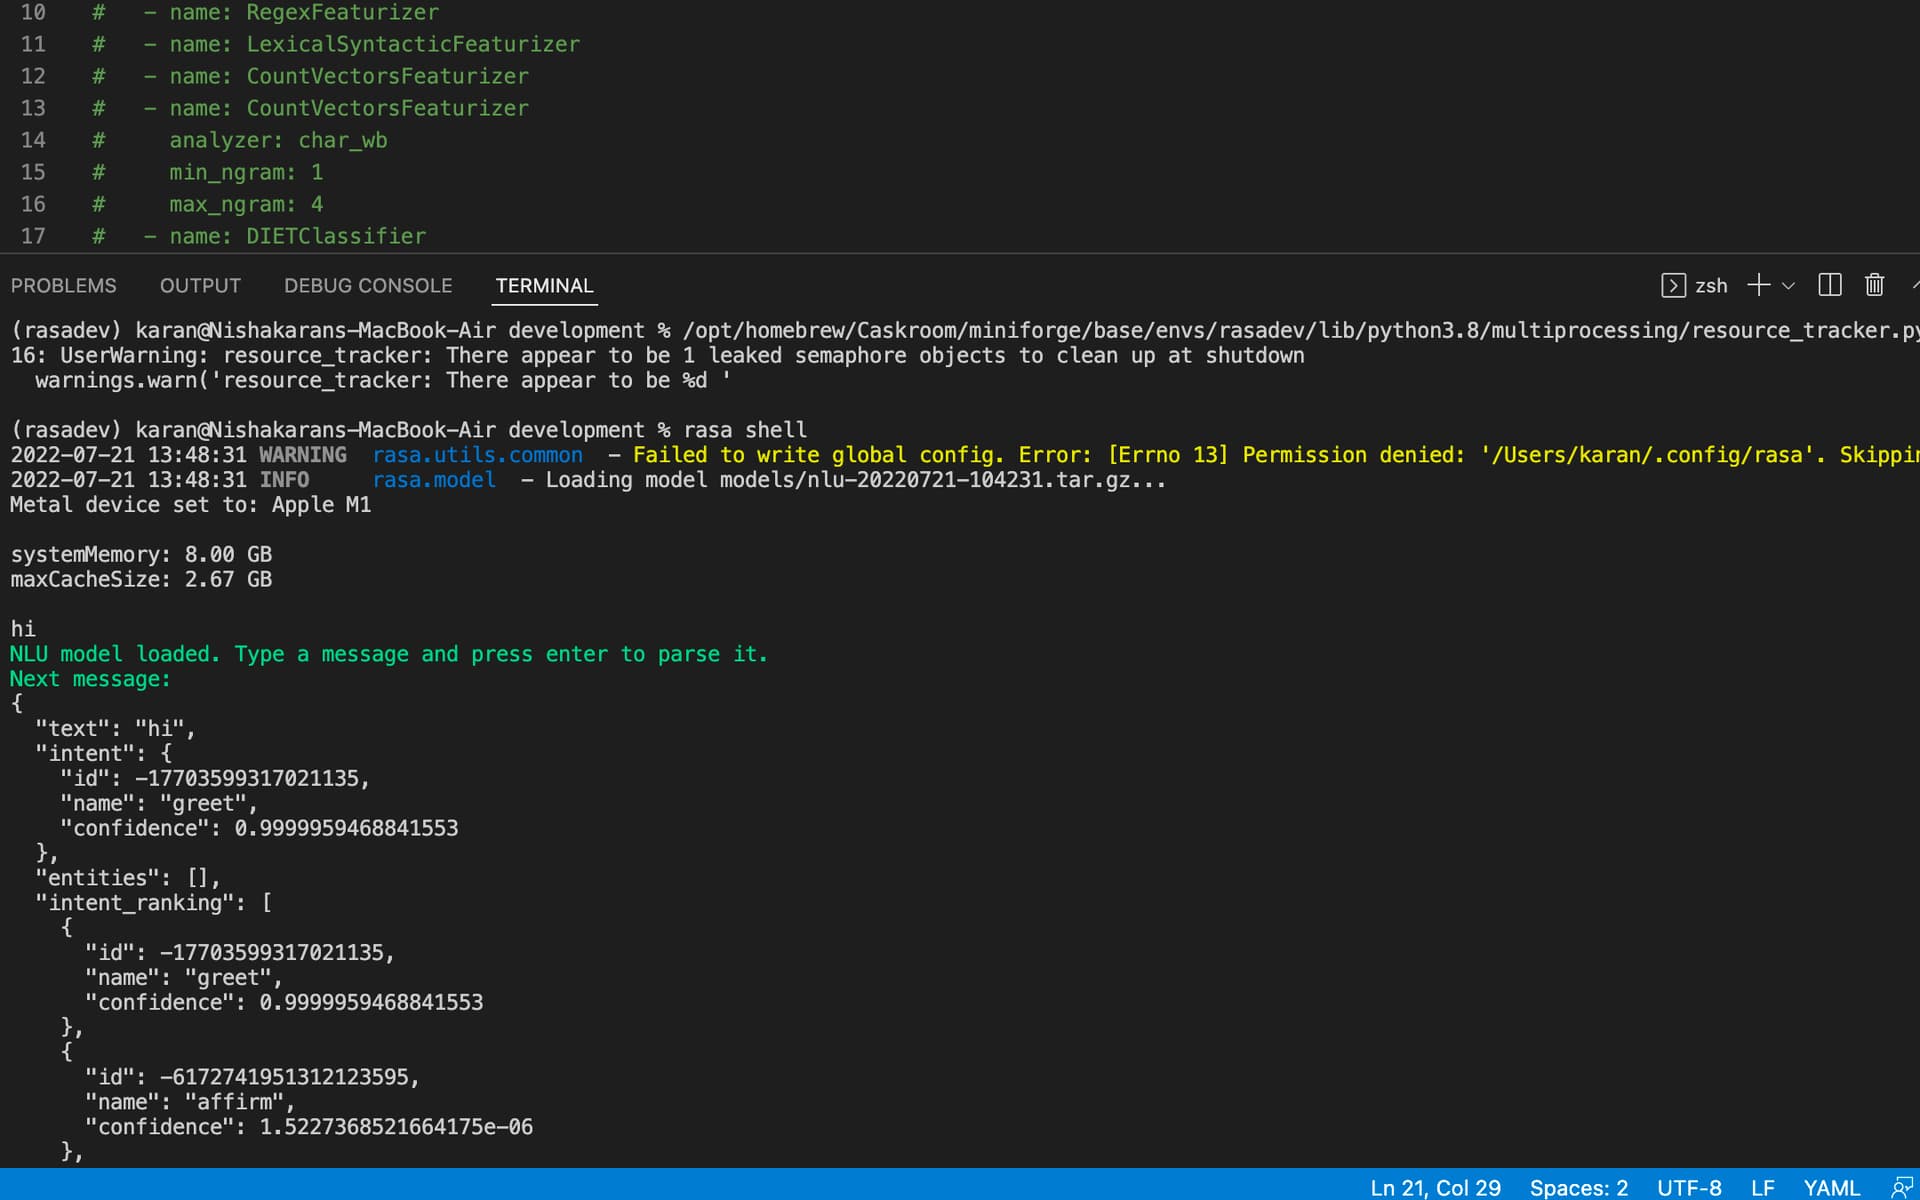Switch to the PROBLEMS tab
The height and width of the screenshot is (1200, 1920).
pos(63,286)
